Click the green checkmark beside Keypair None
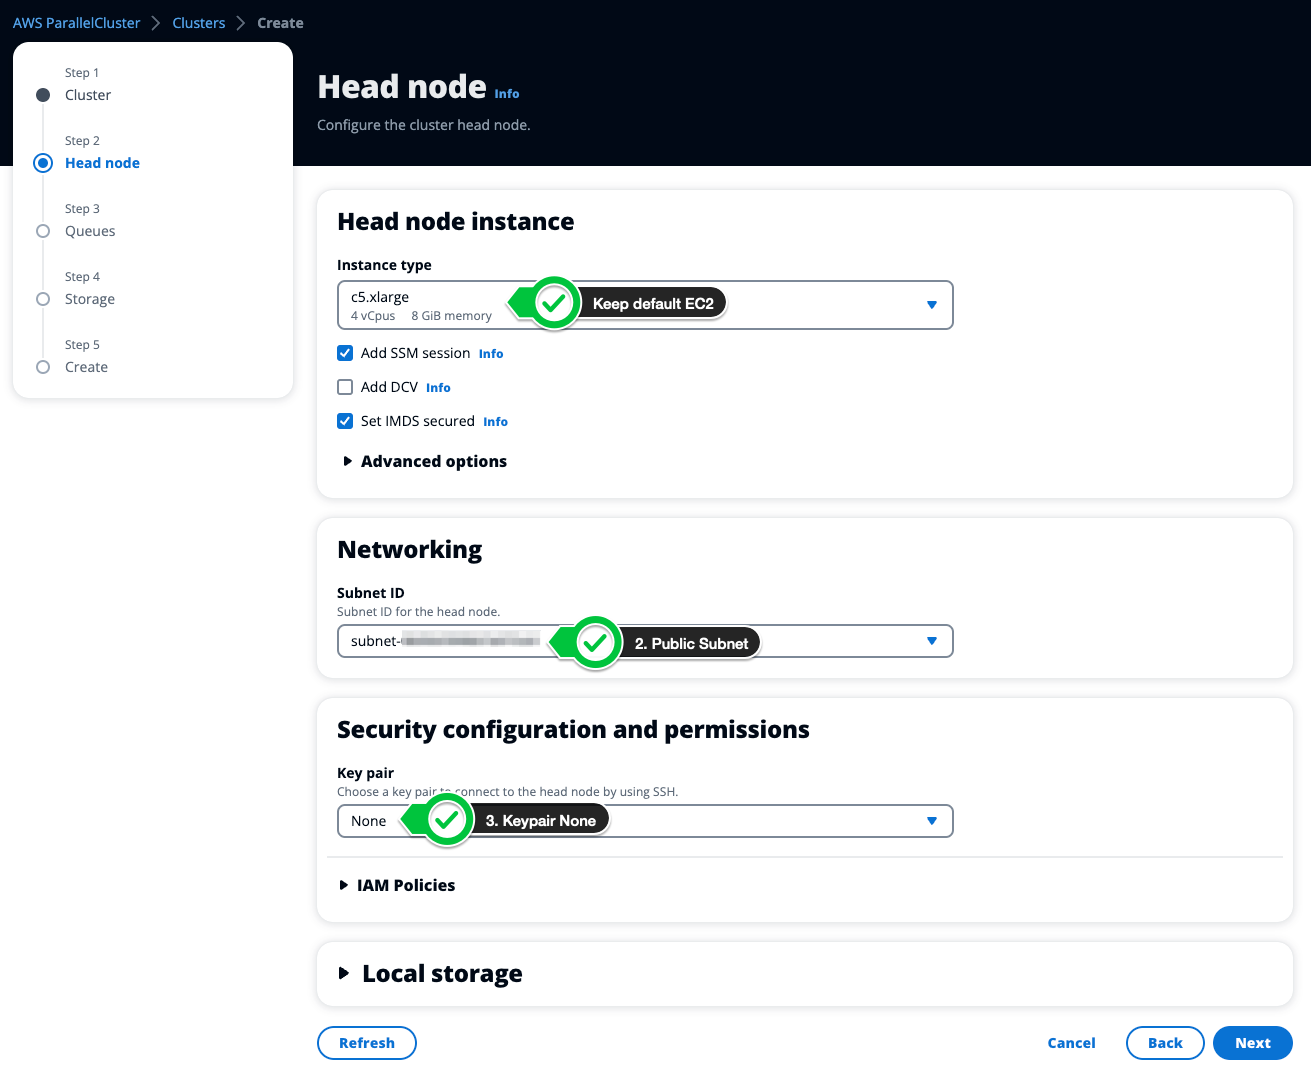This screenshot has width=1311, height=1087. click(447, 820)
